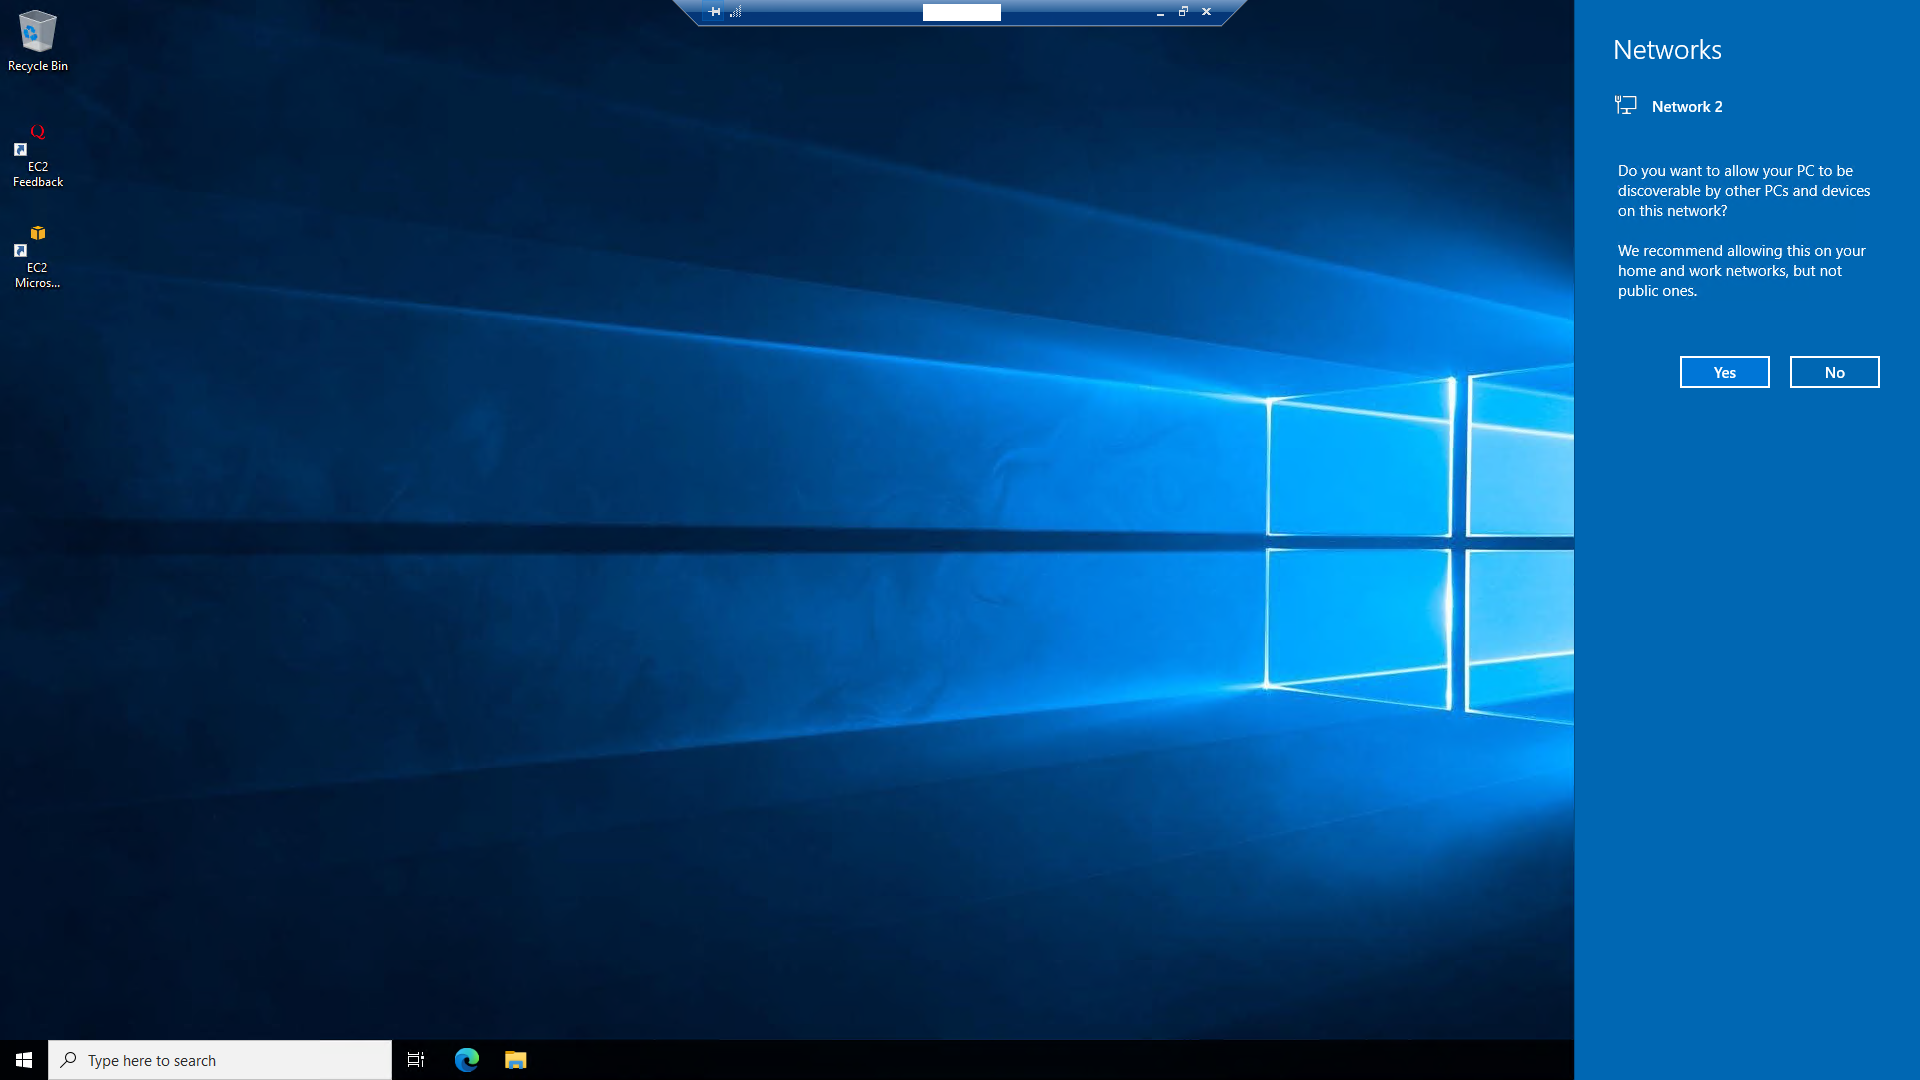Open the Windows Start menu

tap(24, 1060)
